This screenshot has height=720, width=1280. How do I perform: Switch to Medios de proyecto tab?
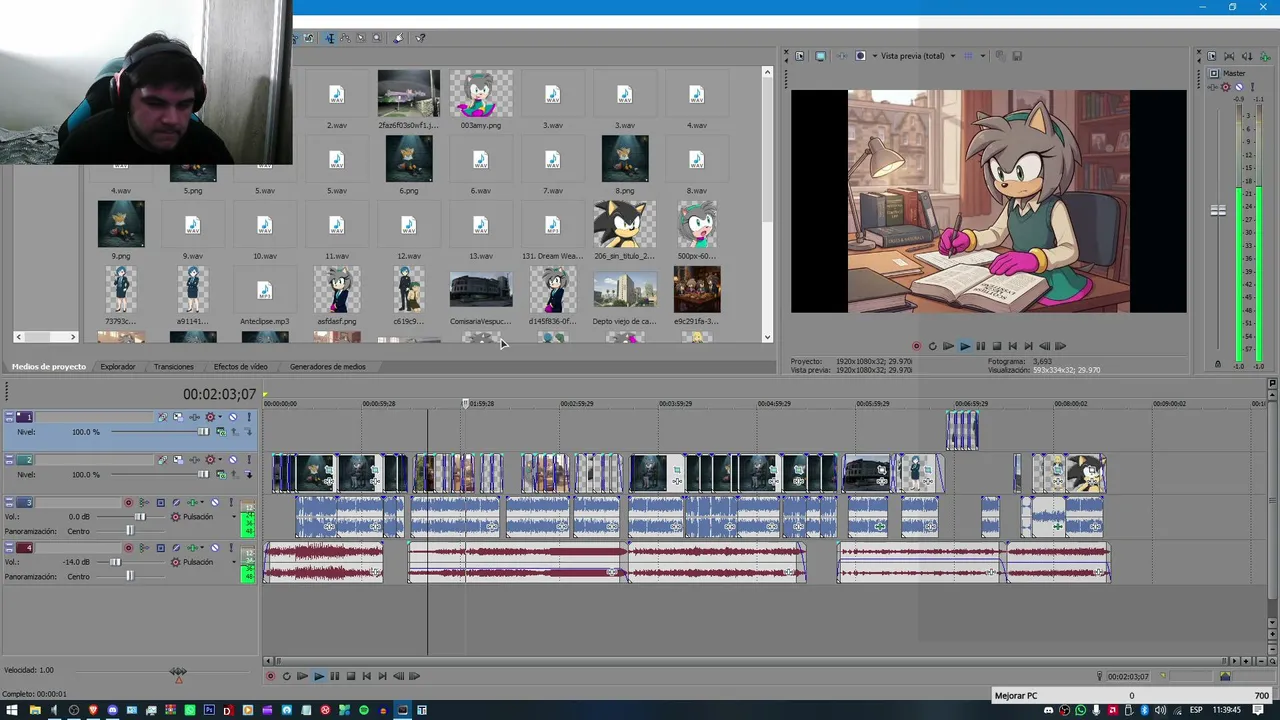click(48, 367)
